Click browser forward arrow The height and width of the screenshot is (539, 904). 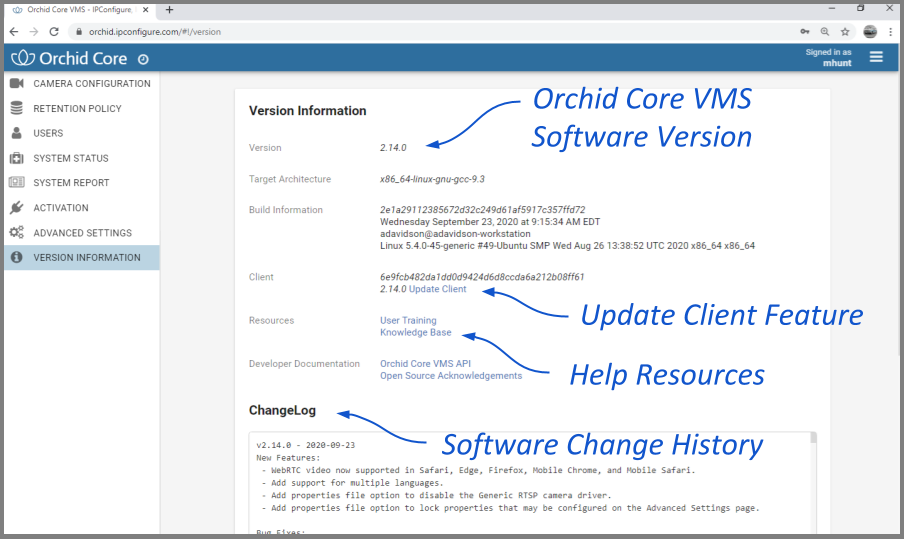pyautogui.click(x=34, y=32)
